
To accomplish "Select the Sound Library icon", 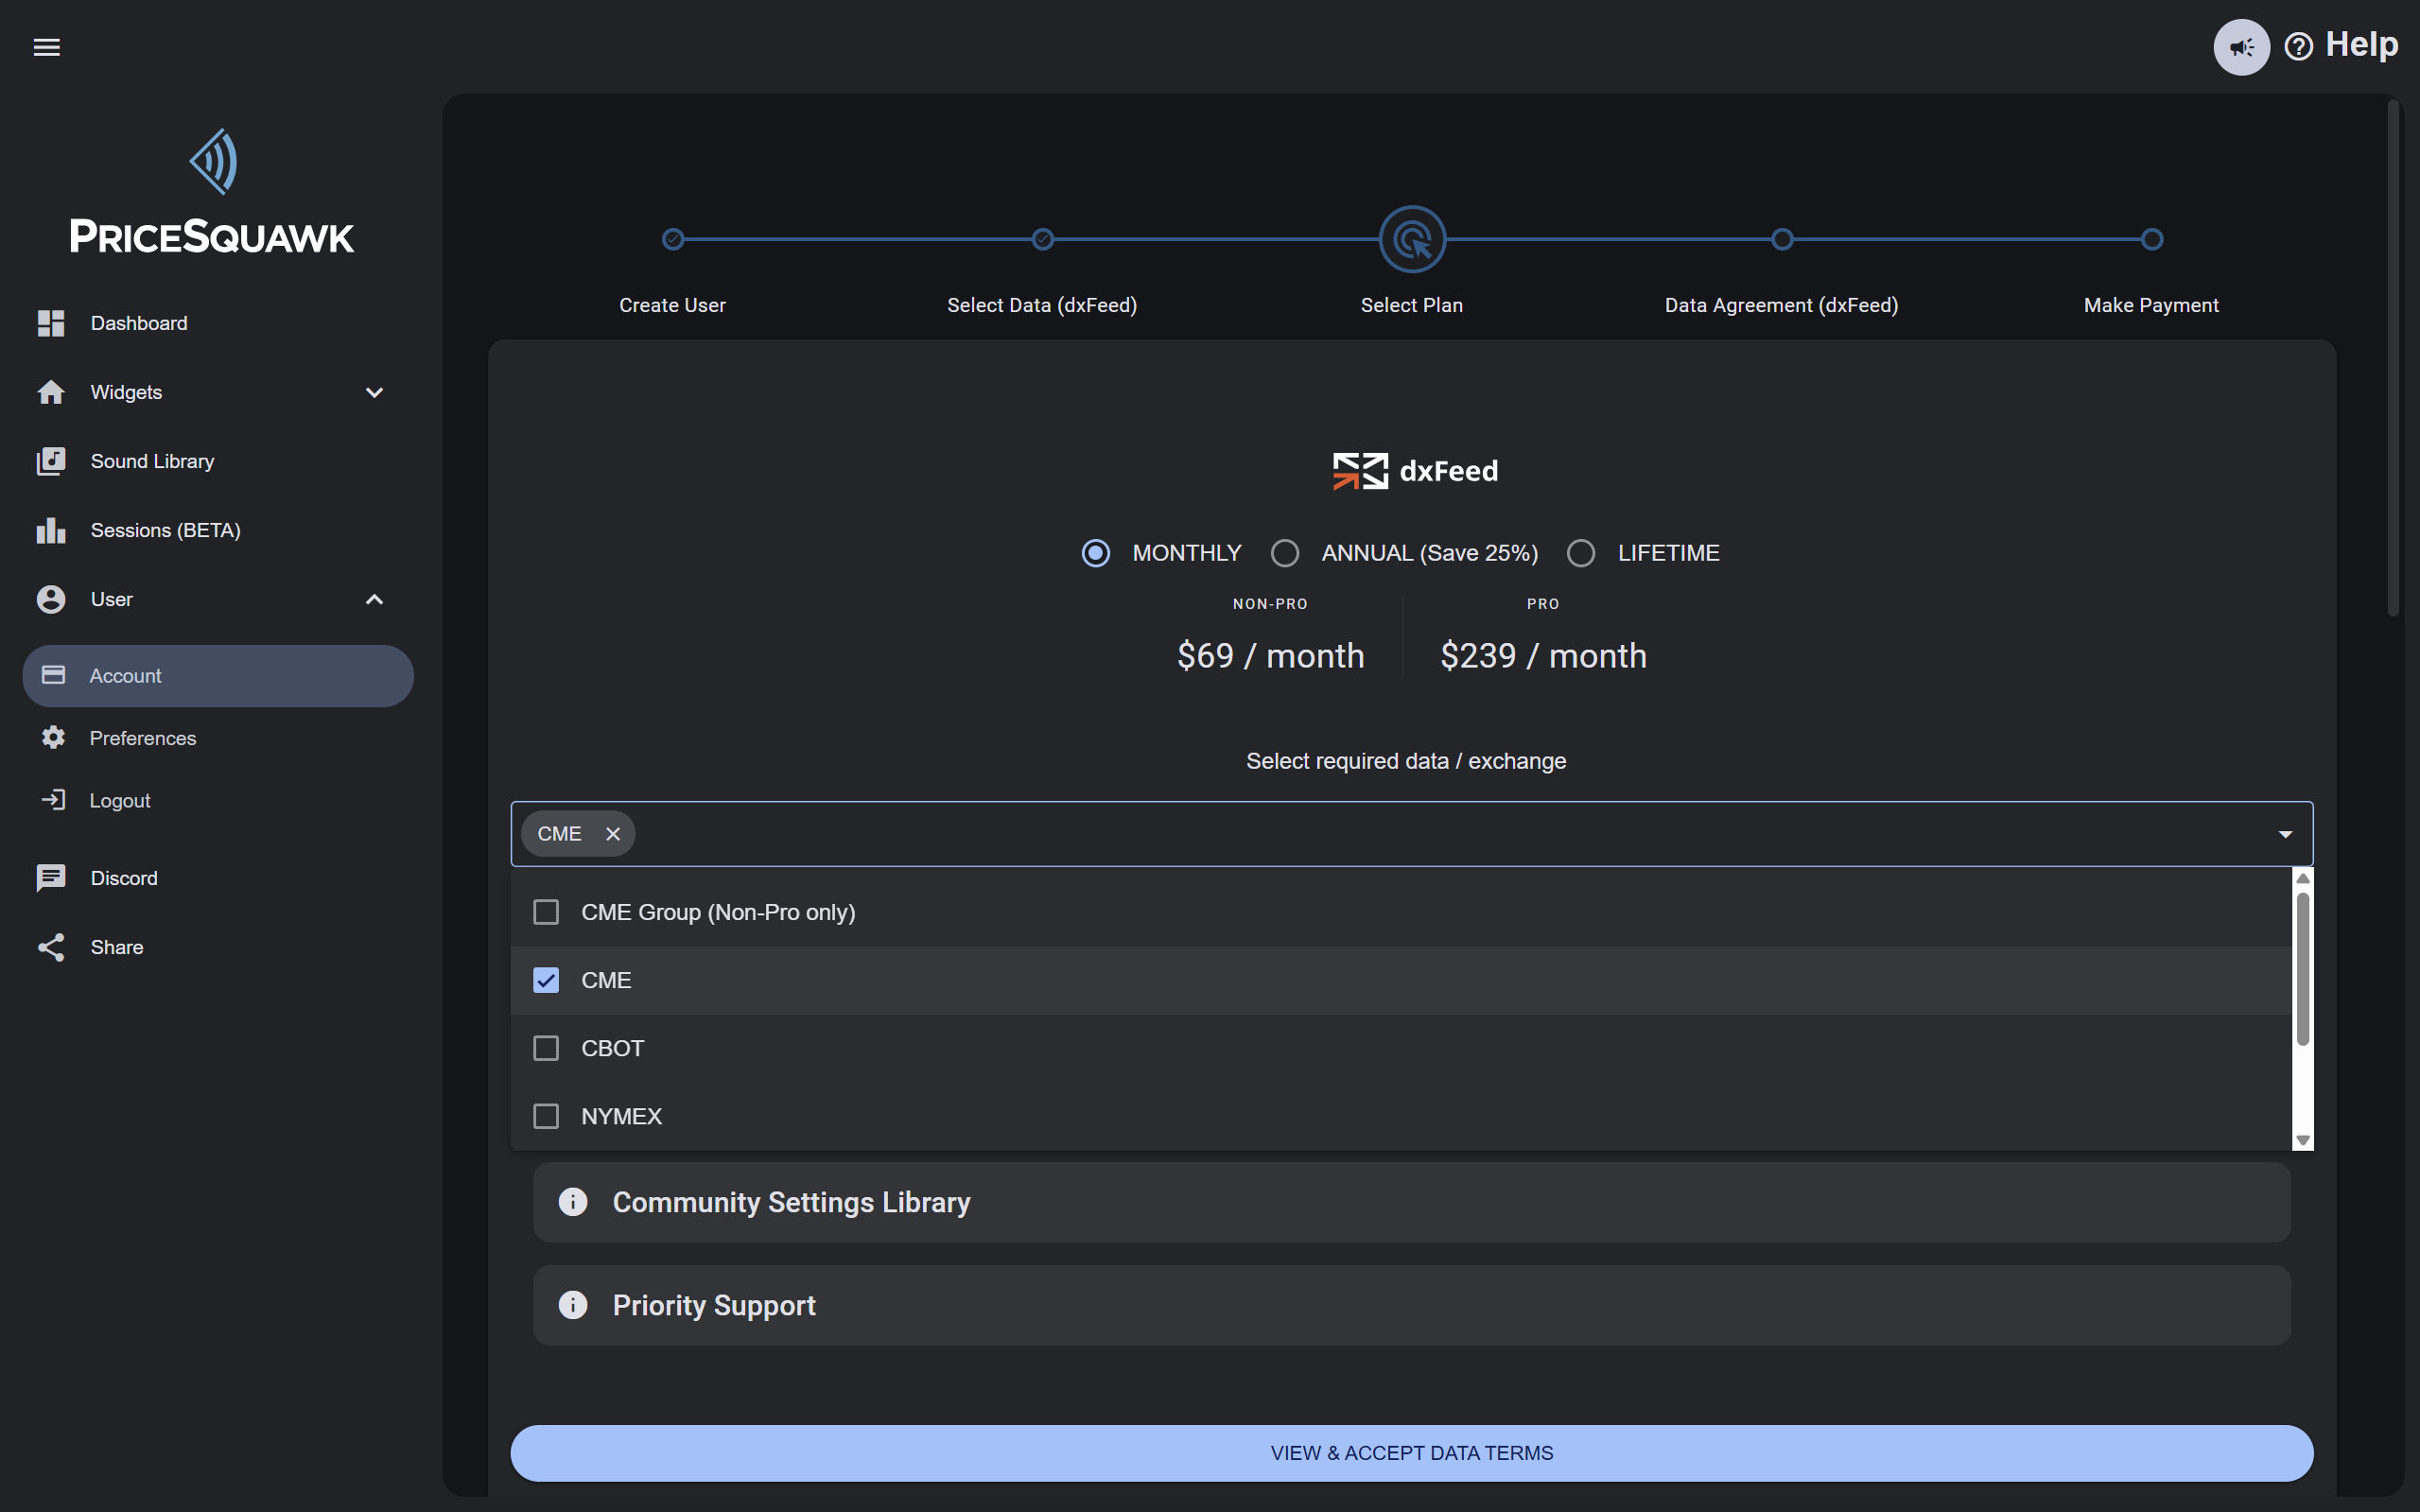I will [x=51, y=461].
